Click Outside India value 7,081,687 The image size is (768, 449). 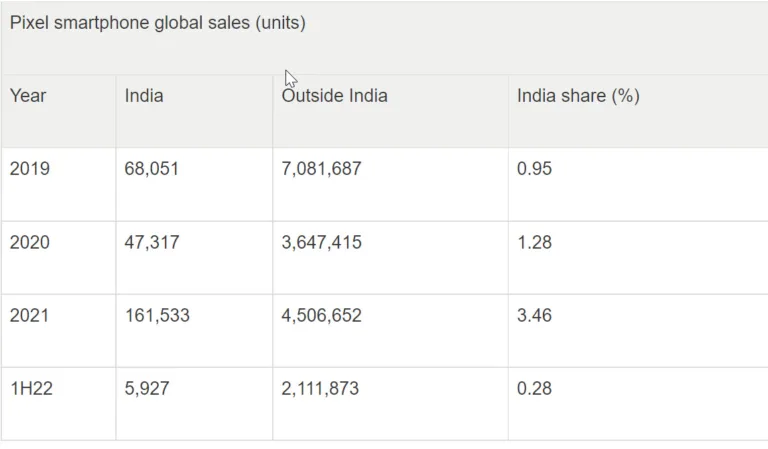click(x=321, y=168)
